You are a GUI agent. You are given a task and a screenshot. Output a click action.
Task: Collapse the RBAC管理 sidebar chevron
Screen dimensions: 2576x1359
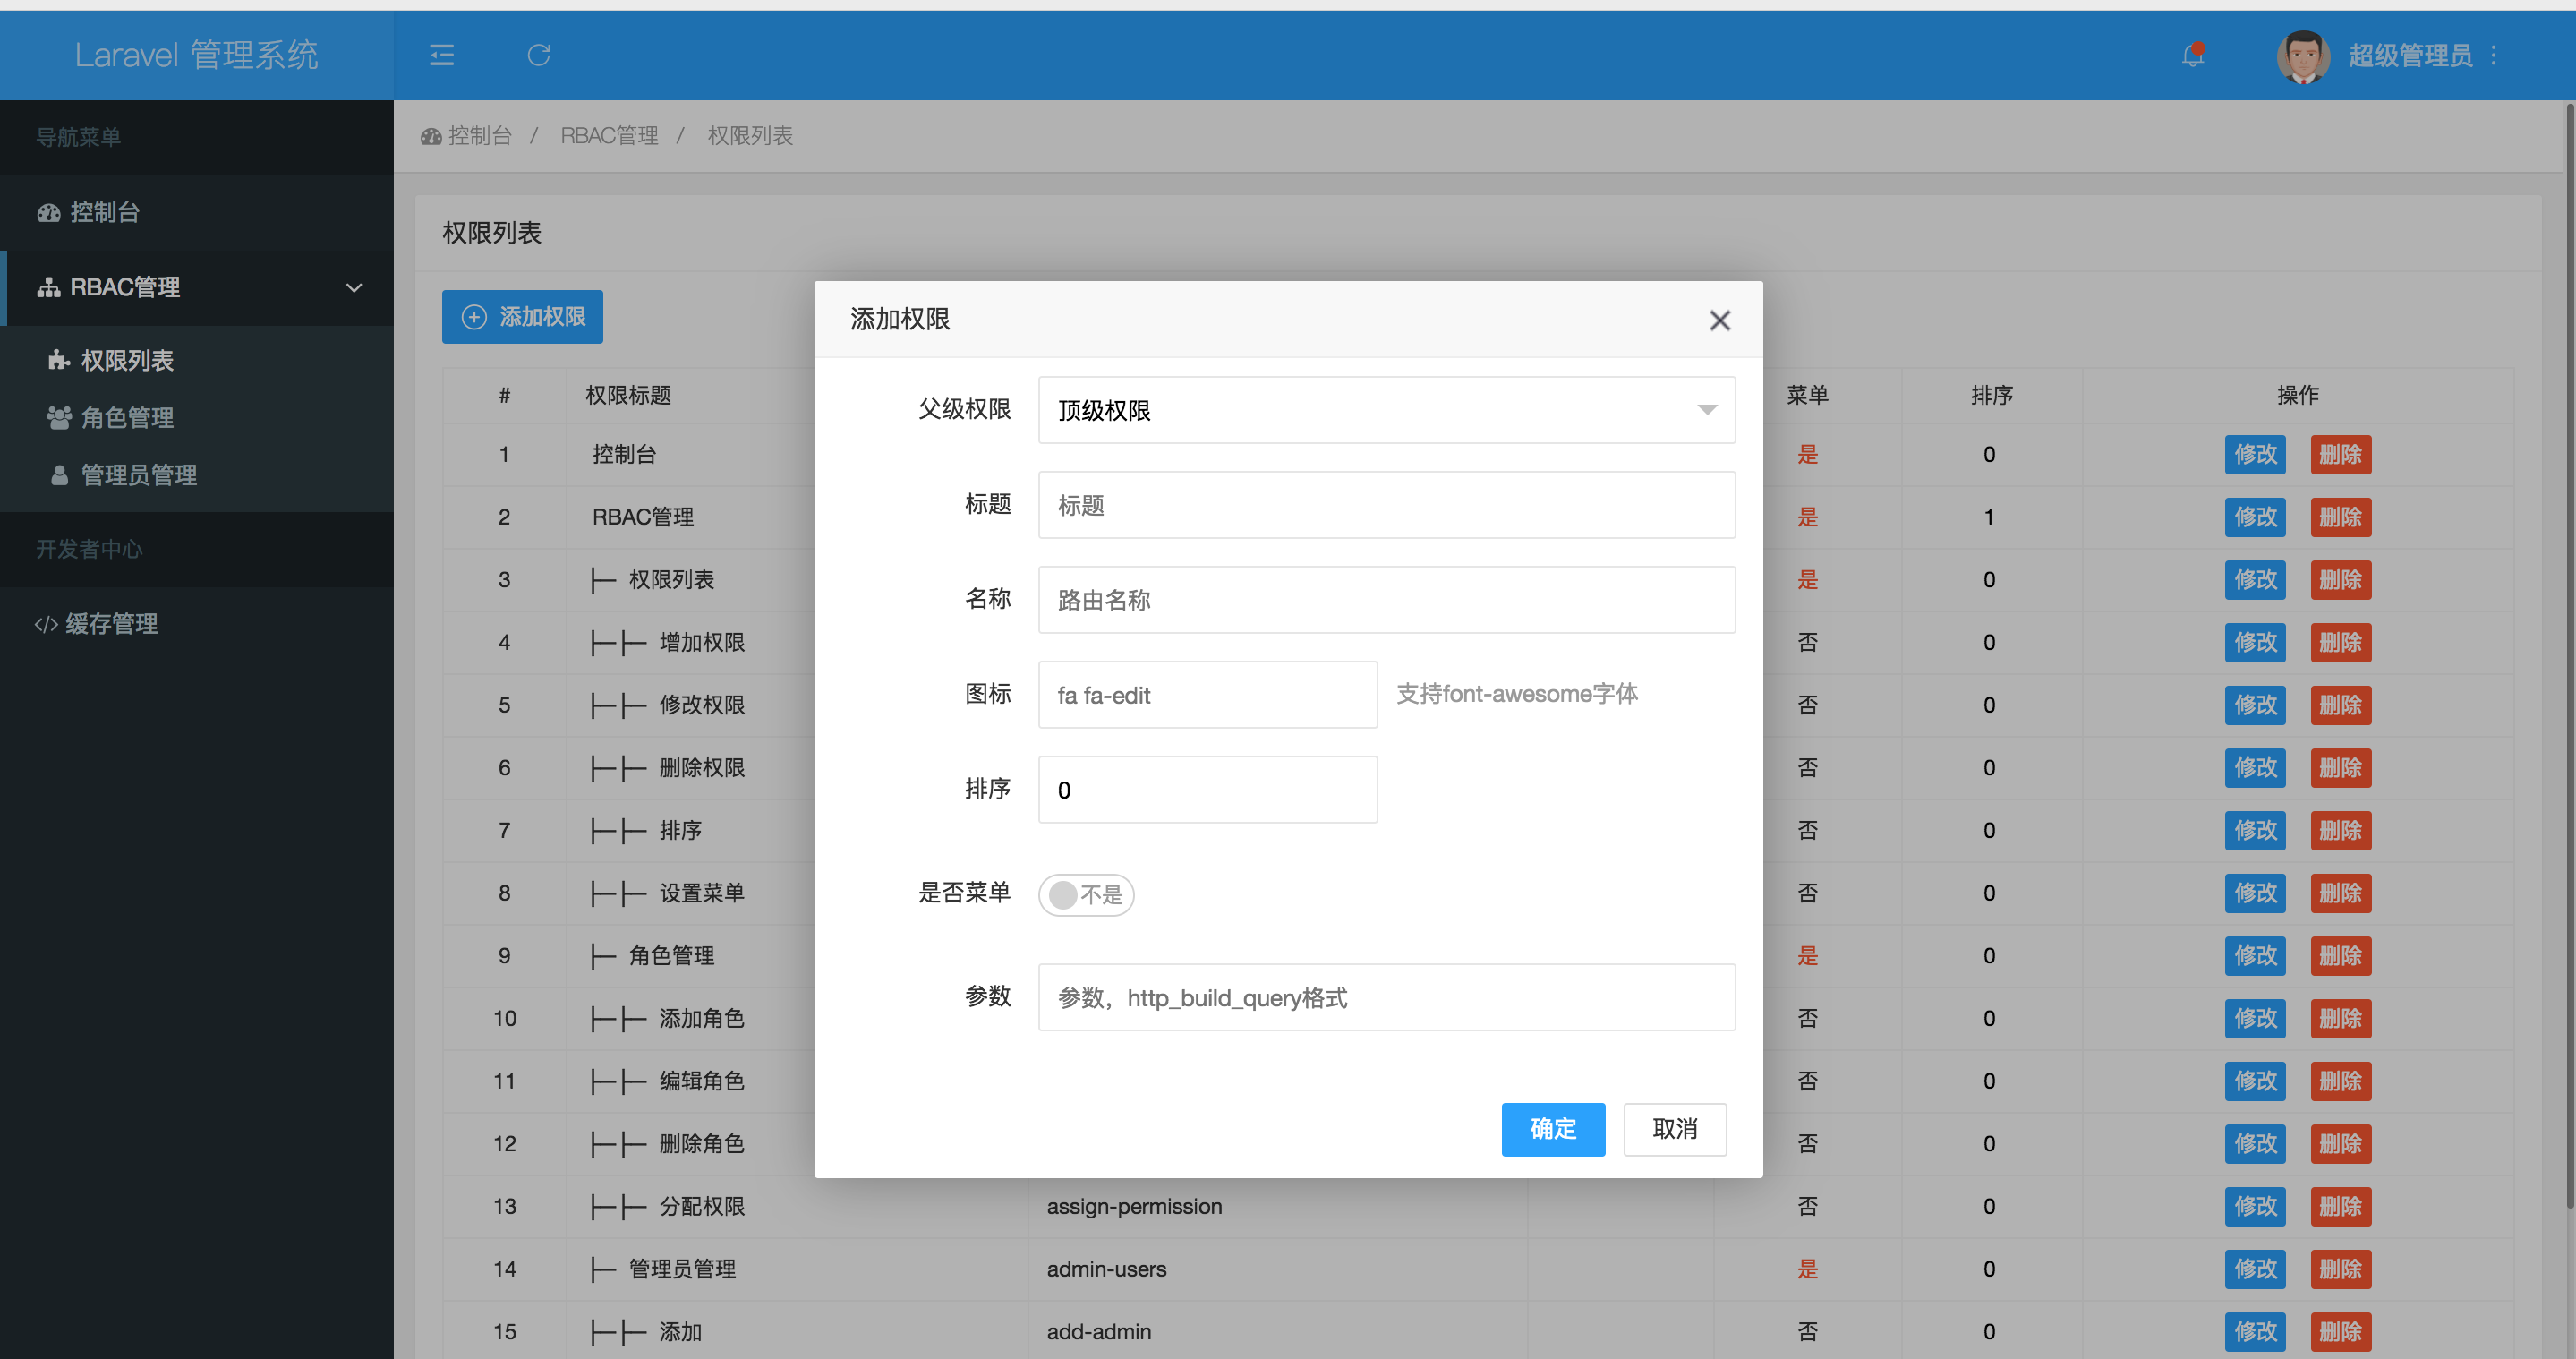pos(354,288)
